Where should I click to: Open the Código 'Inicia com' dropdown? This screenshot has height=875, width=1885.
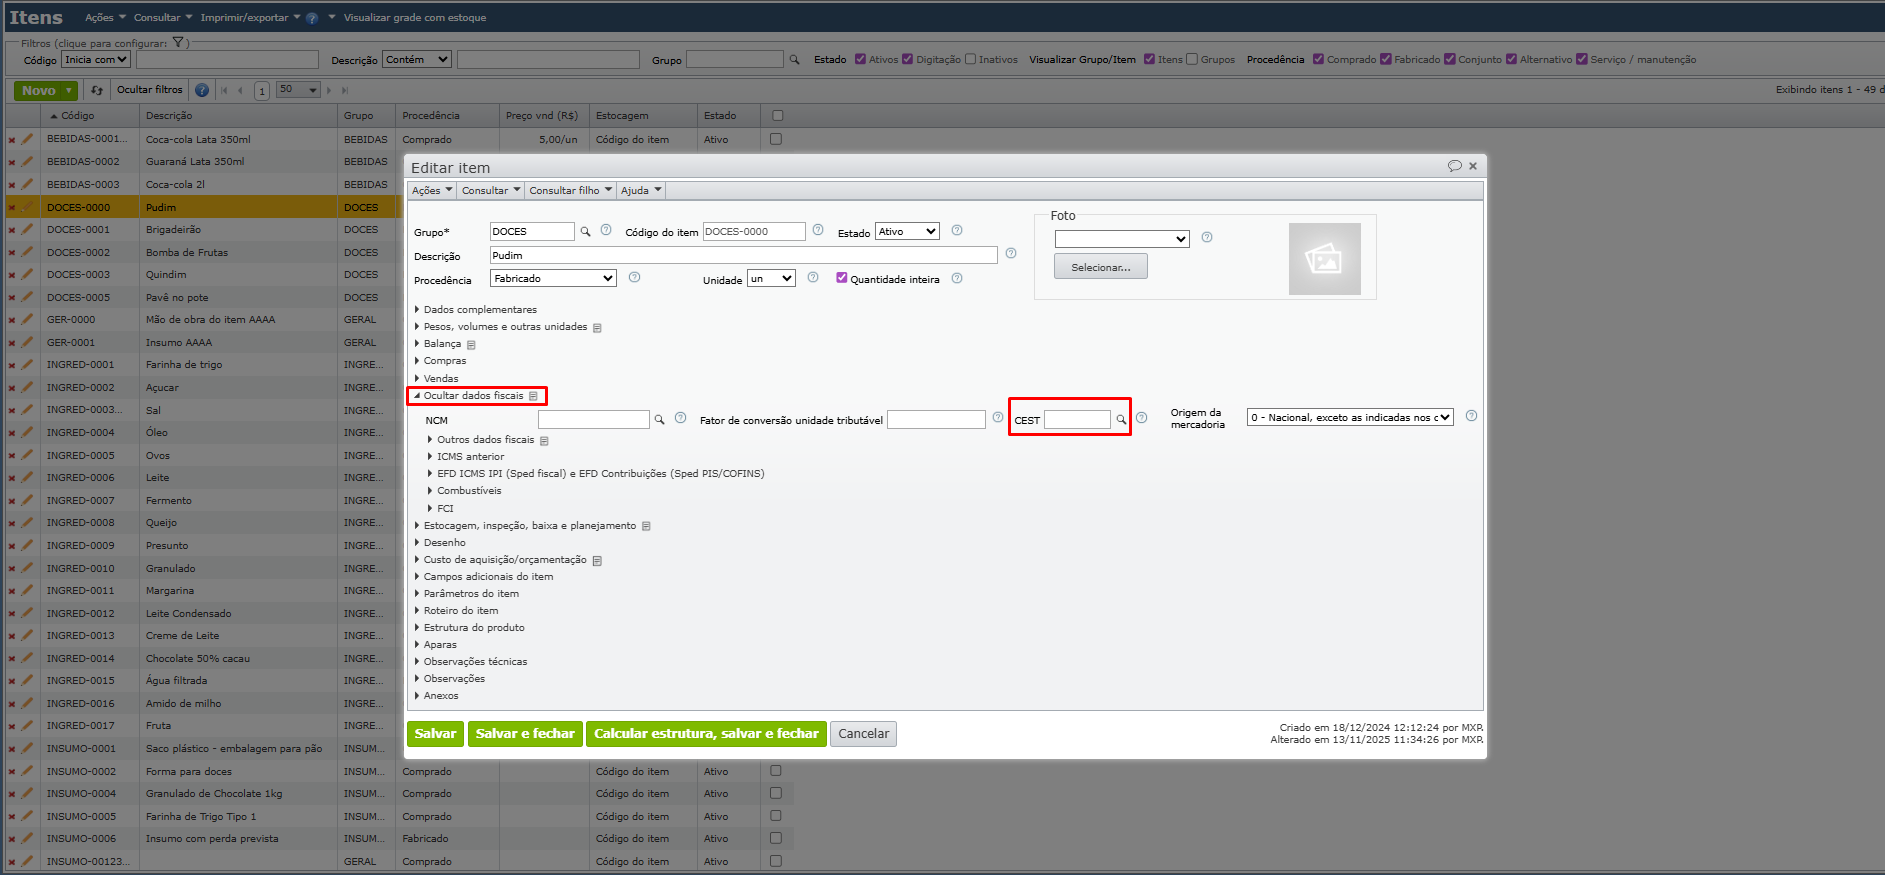point(96,60)
